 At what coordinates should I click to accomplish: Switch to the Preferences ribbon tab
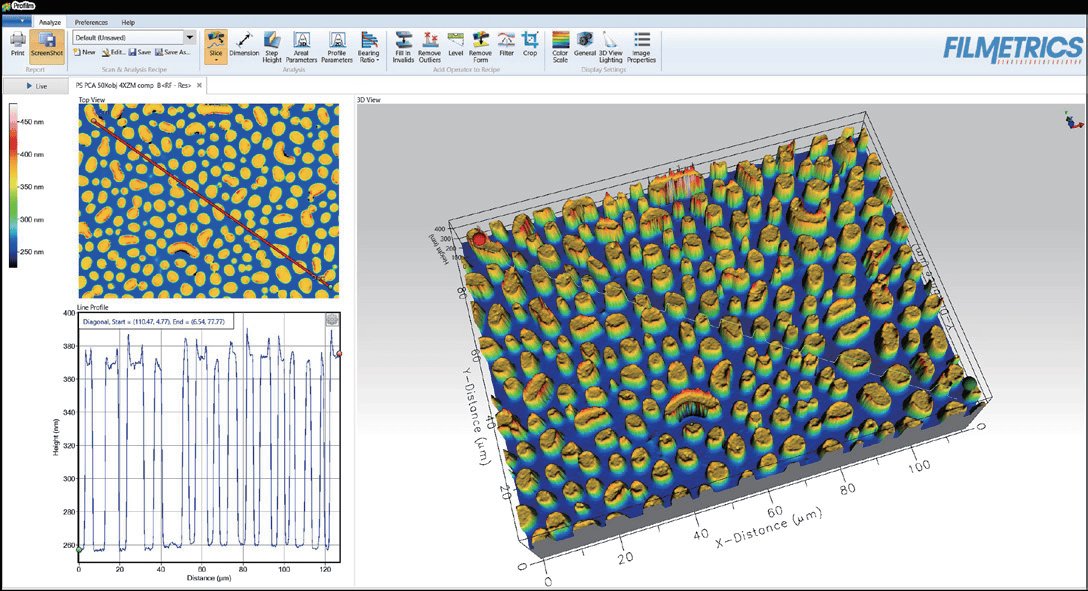coord(91,21)
